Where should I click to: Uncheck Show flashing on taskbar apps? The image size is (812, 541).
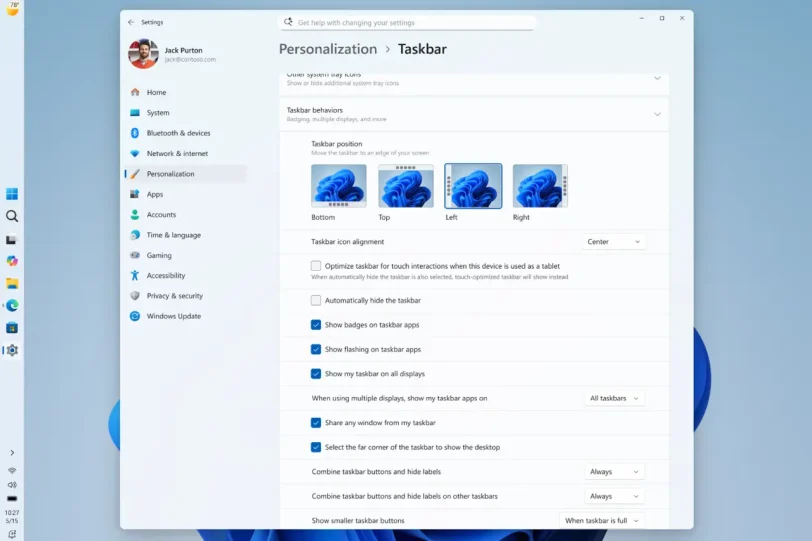tap(316, 349)
